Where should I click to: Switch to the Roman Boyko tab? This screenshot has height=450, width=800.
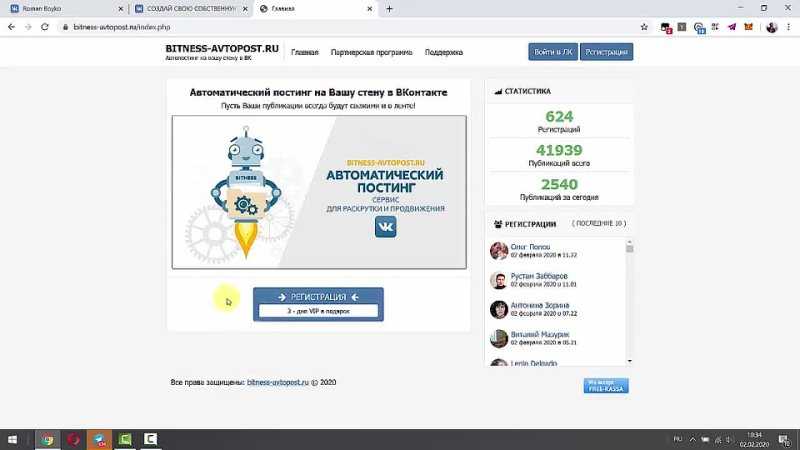[x=64, y=9]
